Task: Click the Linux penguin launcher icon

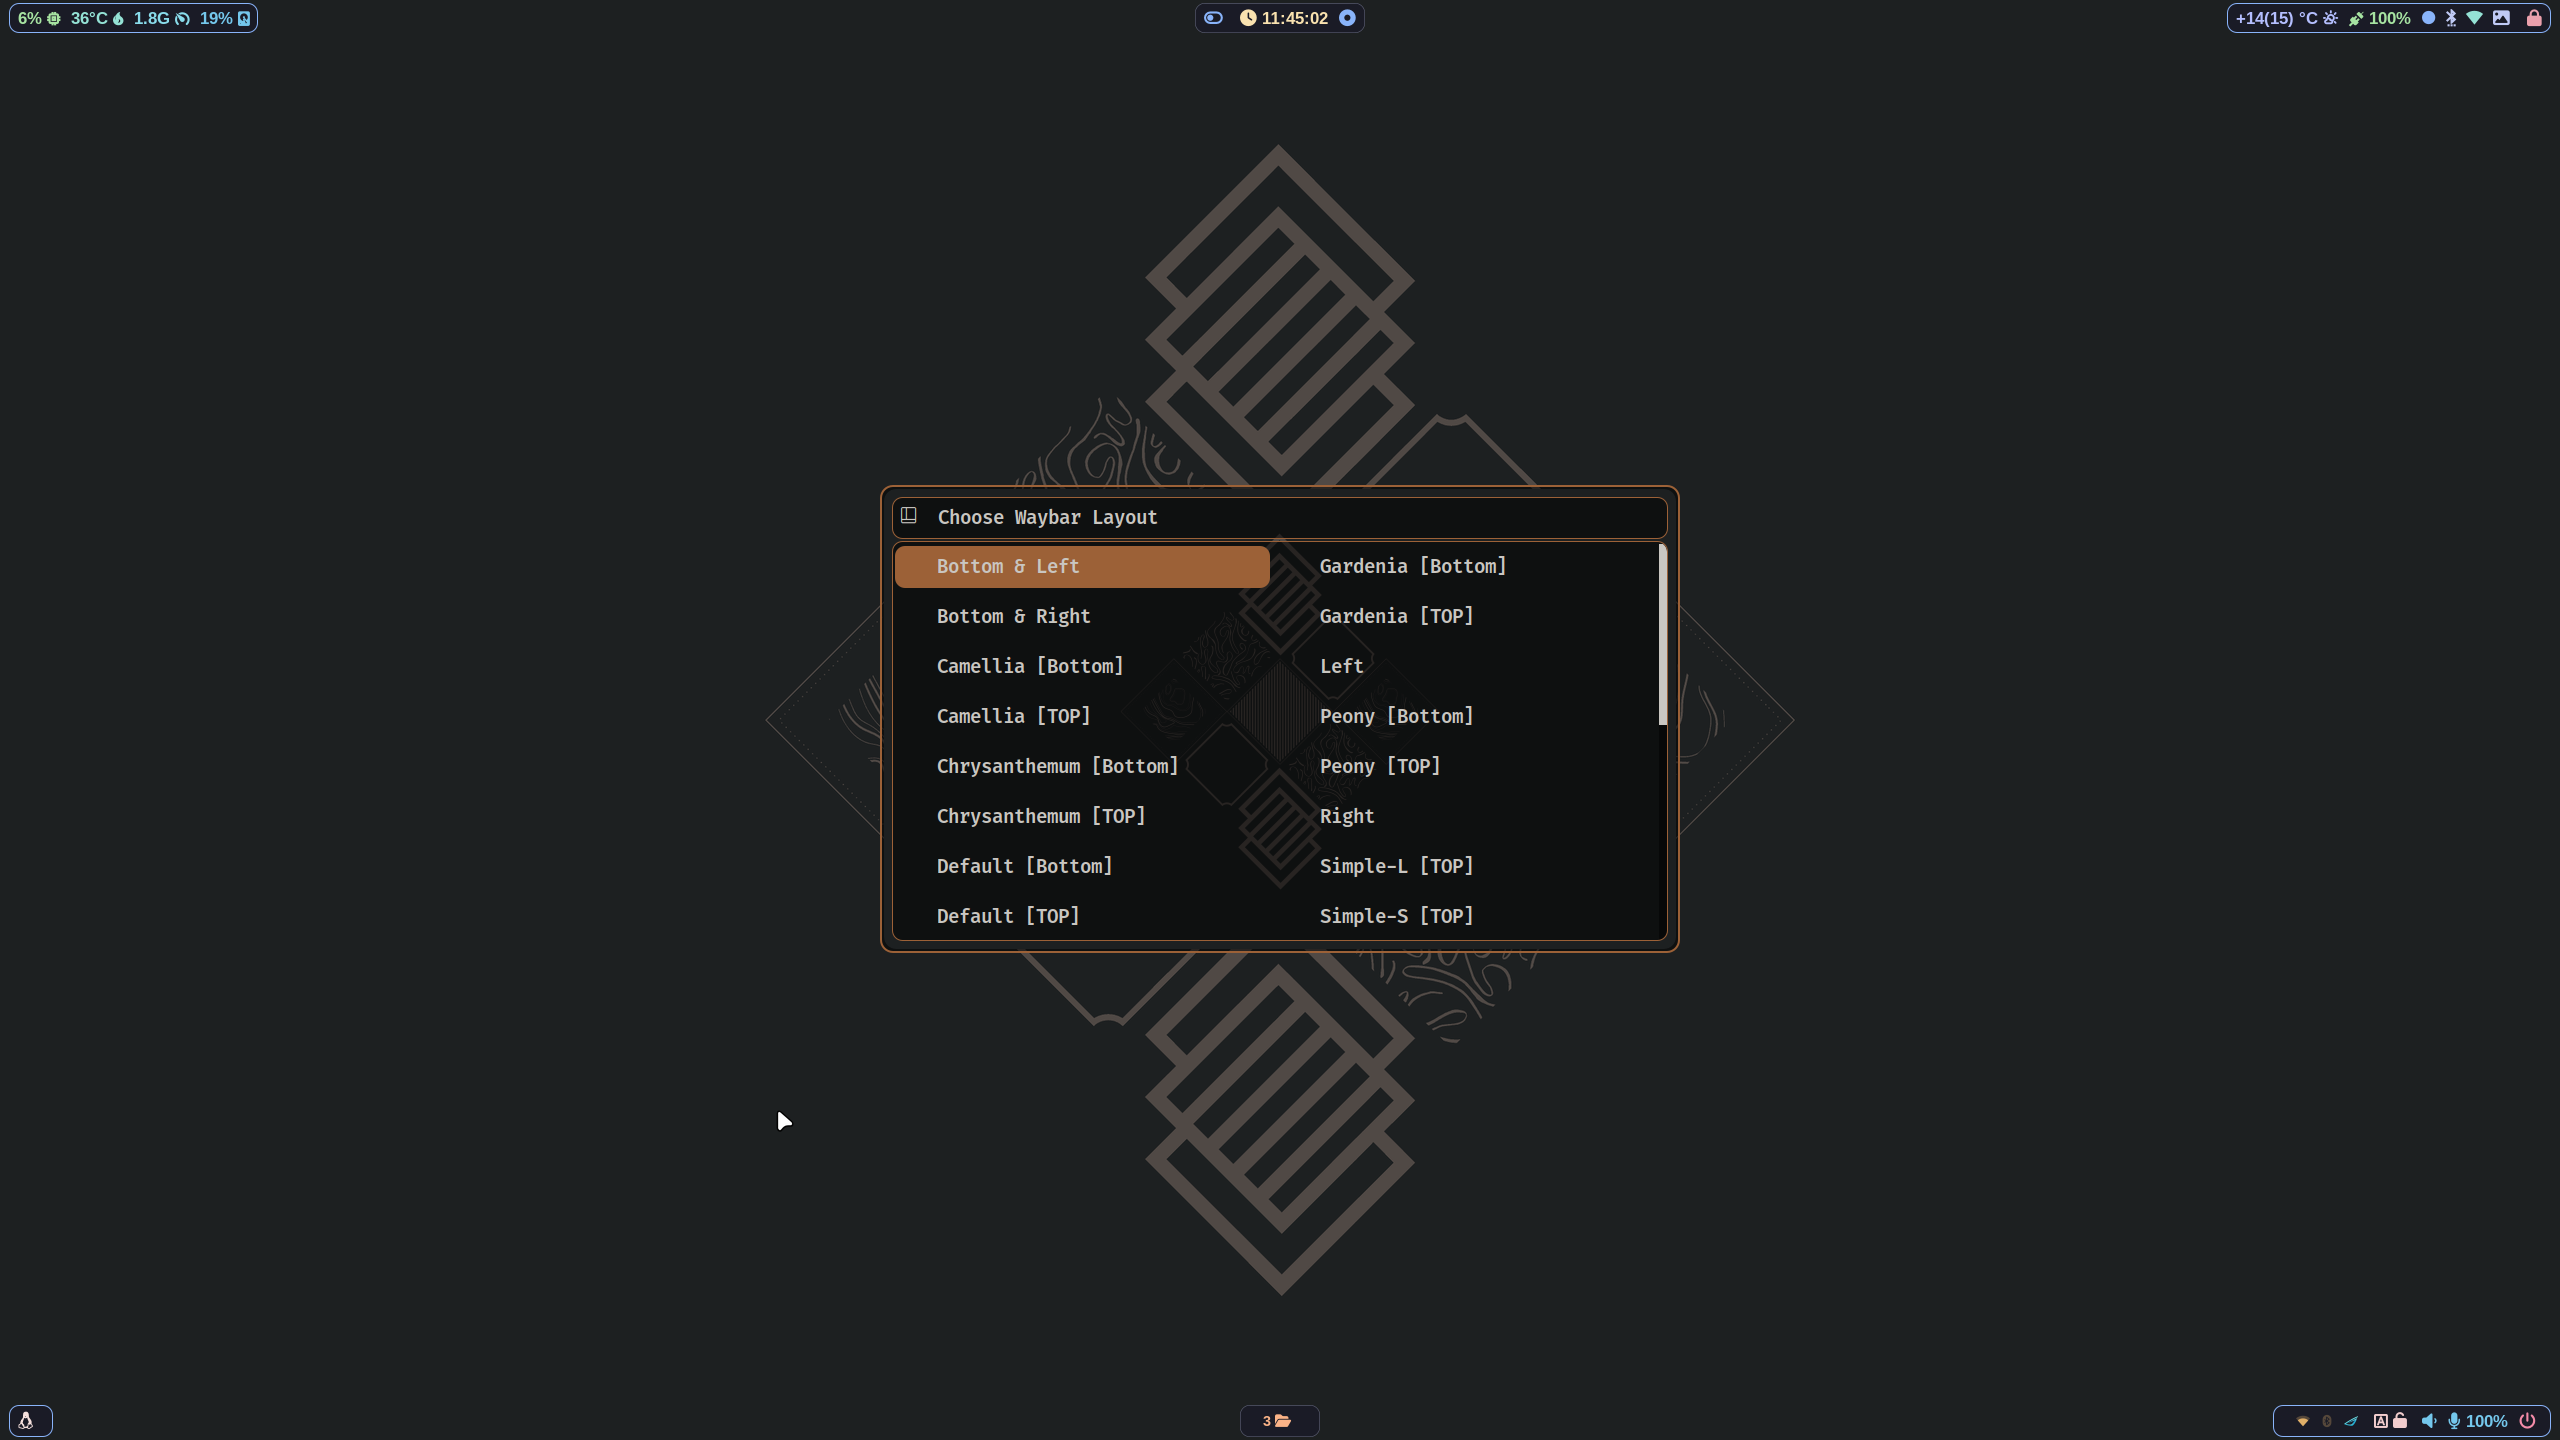Action: [26, 1421]
